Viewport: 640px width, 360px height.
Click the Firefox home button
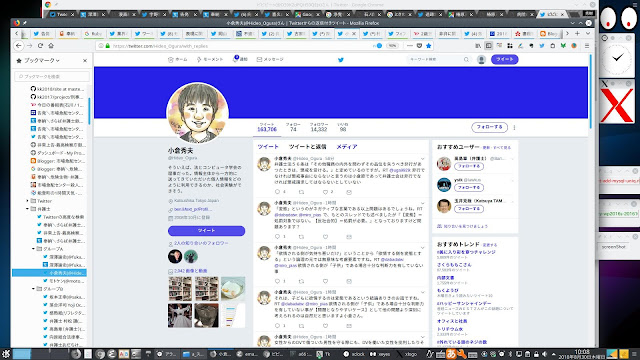51,46
